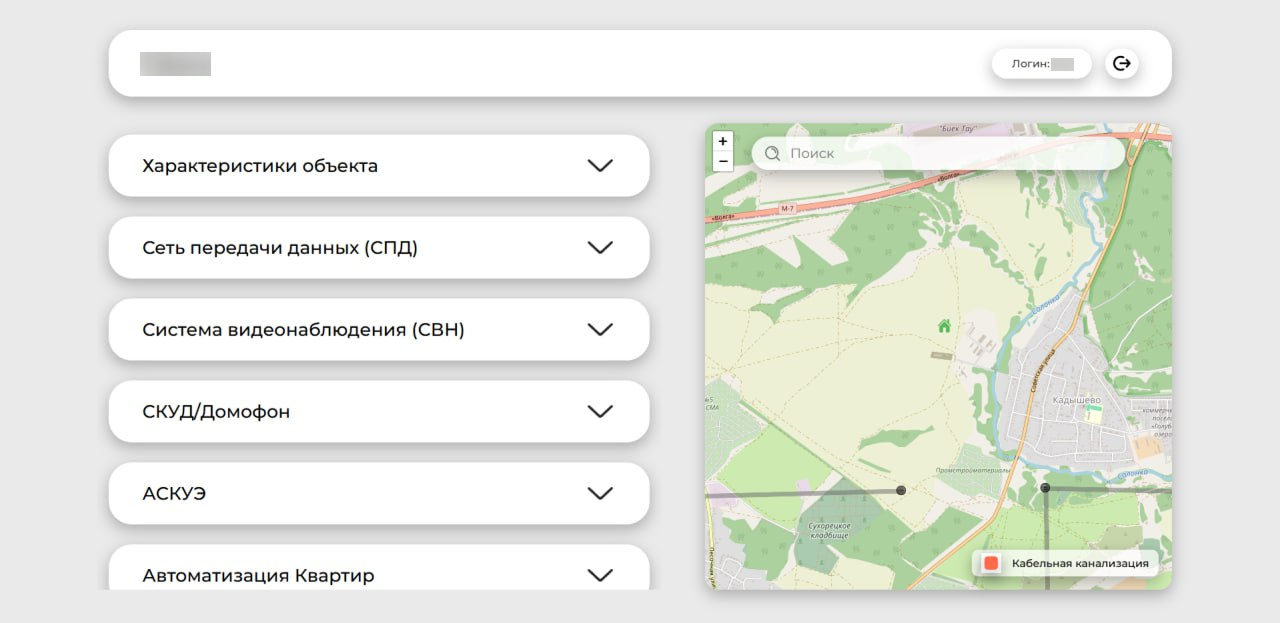Image resolution: width=1280 pixels, height=623 pixels.
Task: Click the logout arrow icon
Action: click(x=1122, y=64)
